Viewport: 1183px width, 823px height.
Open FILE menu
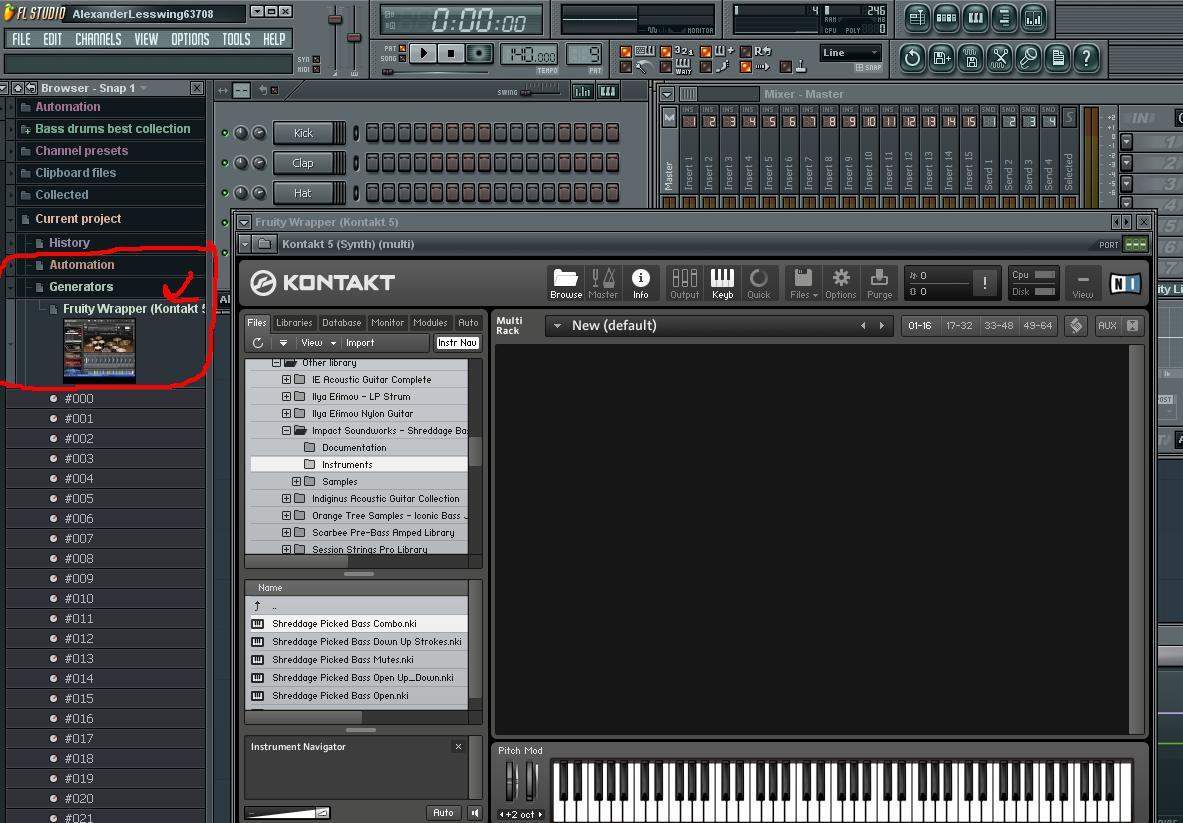click(x=21, y=39)
